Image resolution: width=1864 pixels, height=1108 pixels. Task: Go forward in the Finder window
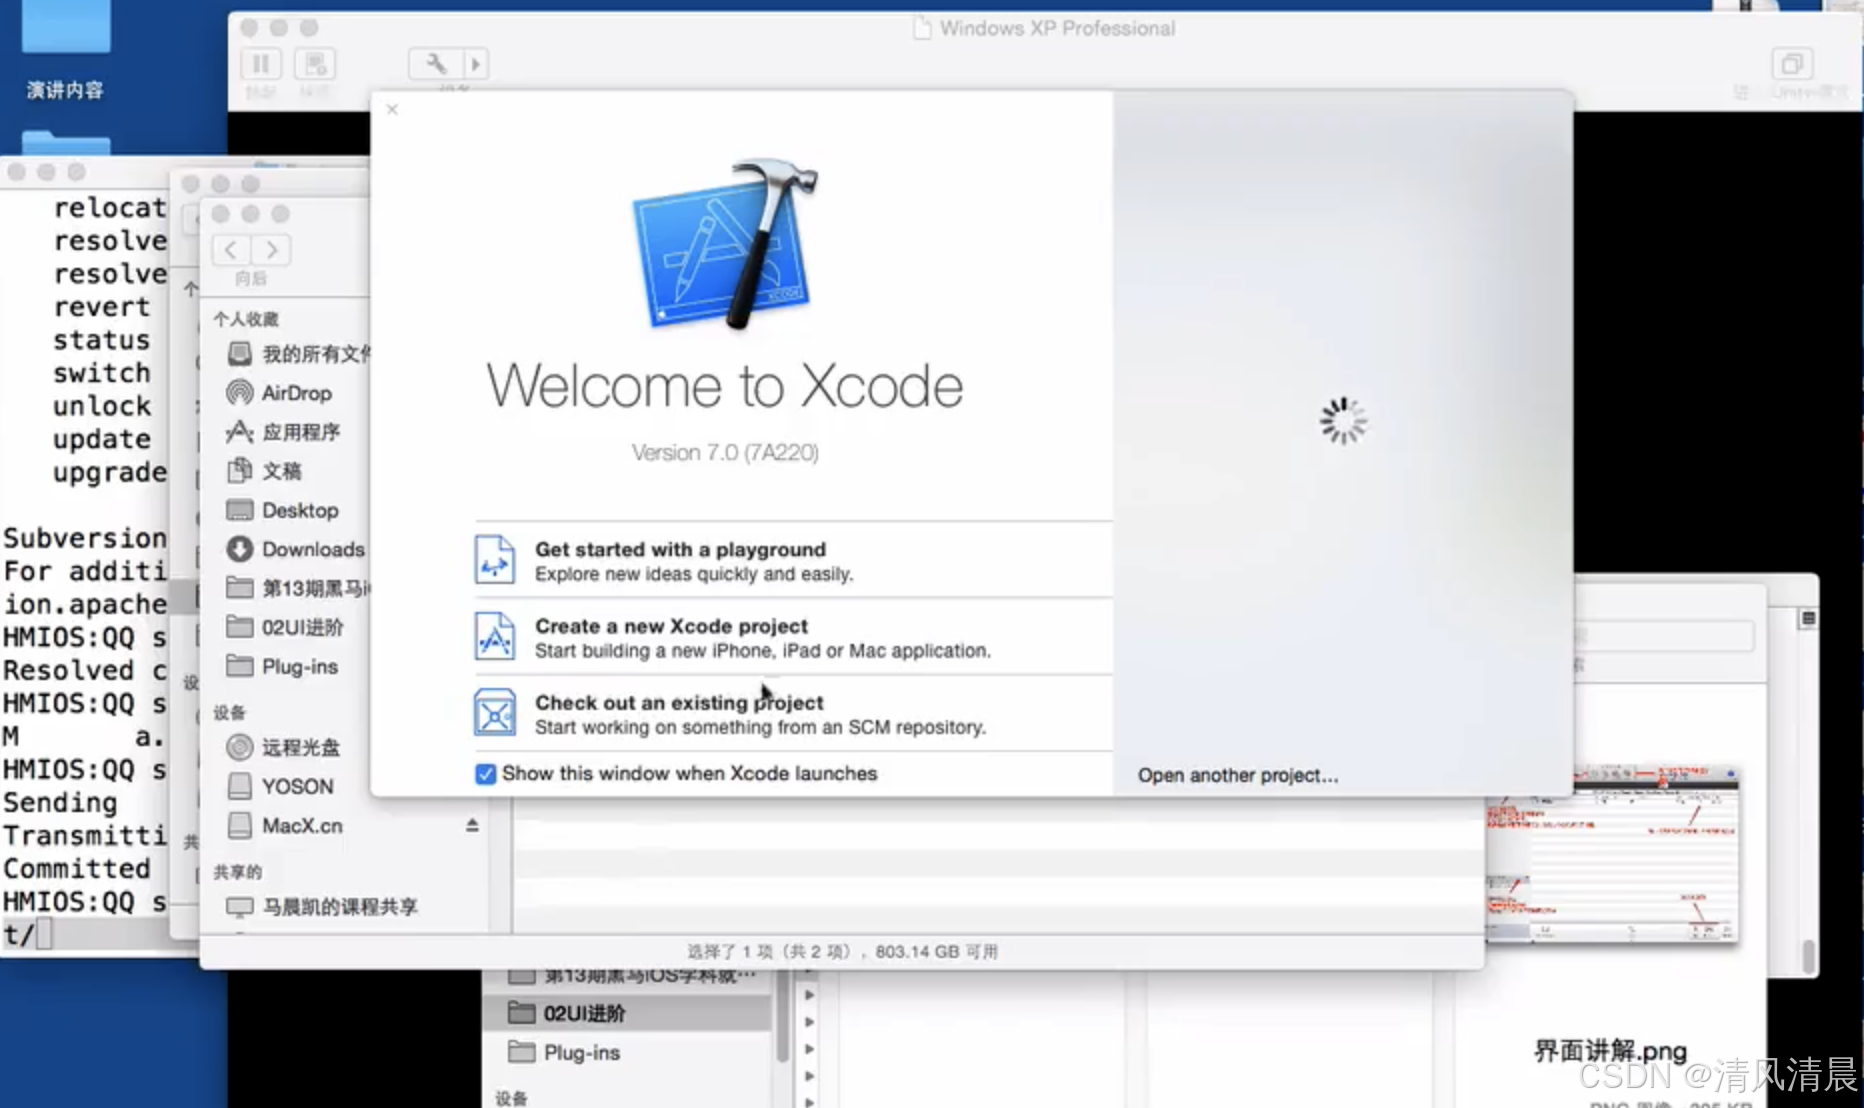(271, 250)
